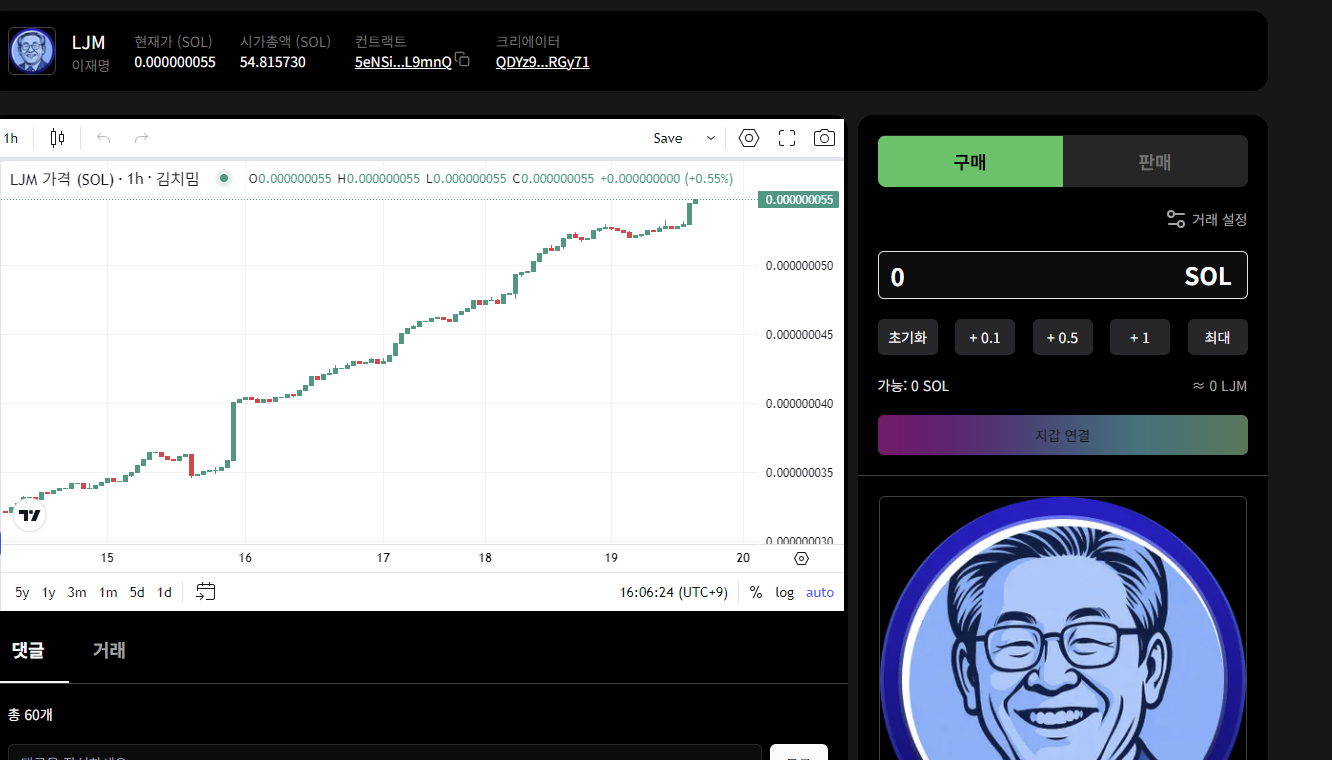1332x760 pixels.
Task: Click the 총 60개 comments count
Action: tap(29, 714)
